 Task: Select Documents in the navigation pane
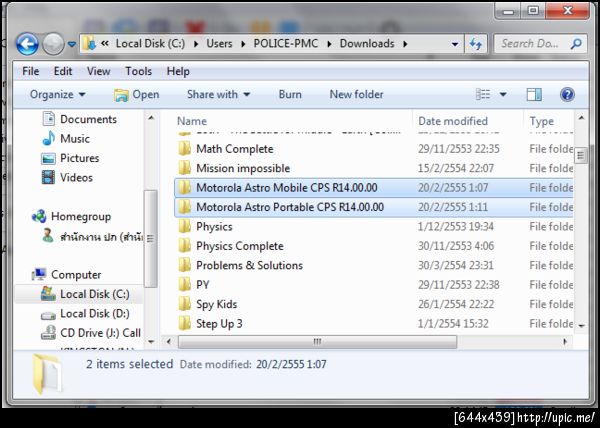pos(79,119)
